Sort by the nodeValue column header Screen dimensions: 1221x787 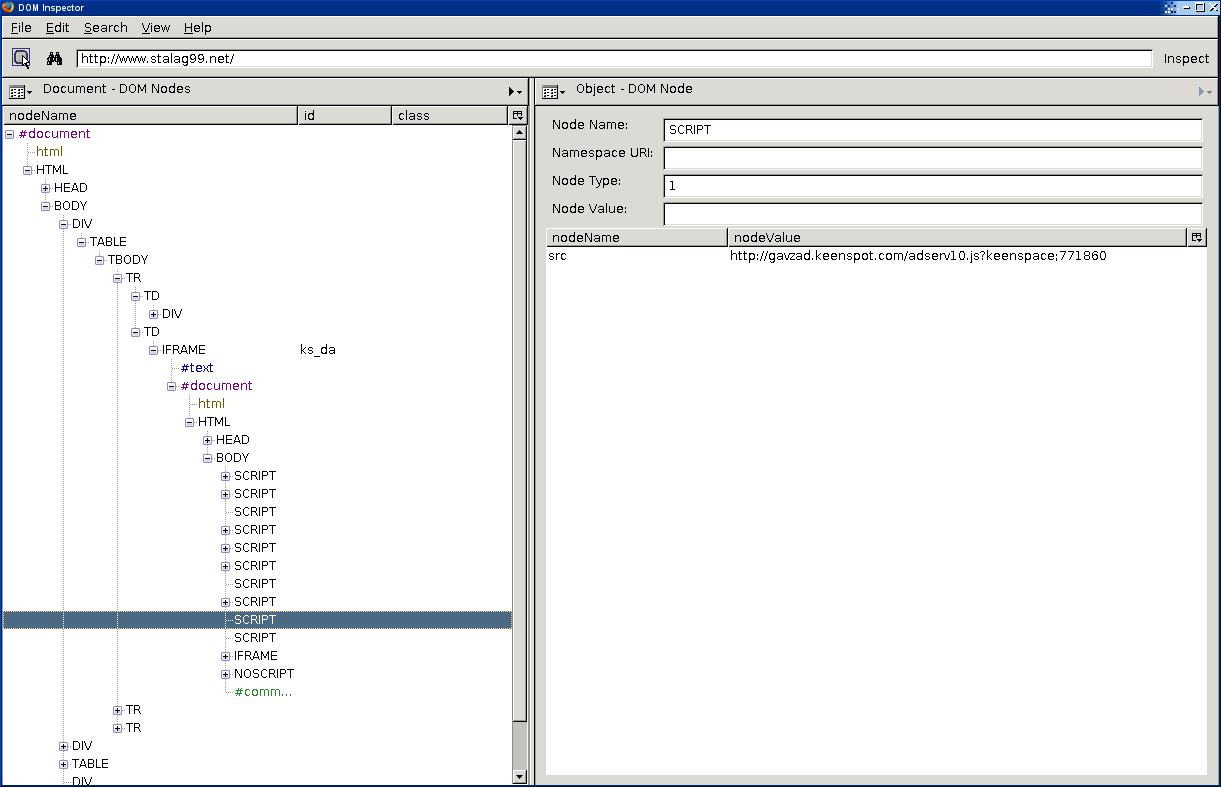(955, 237)
